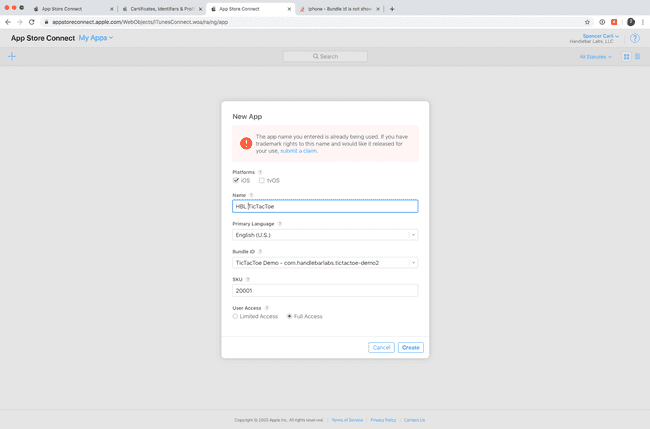Select Limited Access radio button

235,316
